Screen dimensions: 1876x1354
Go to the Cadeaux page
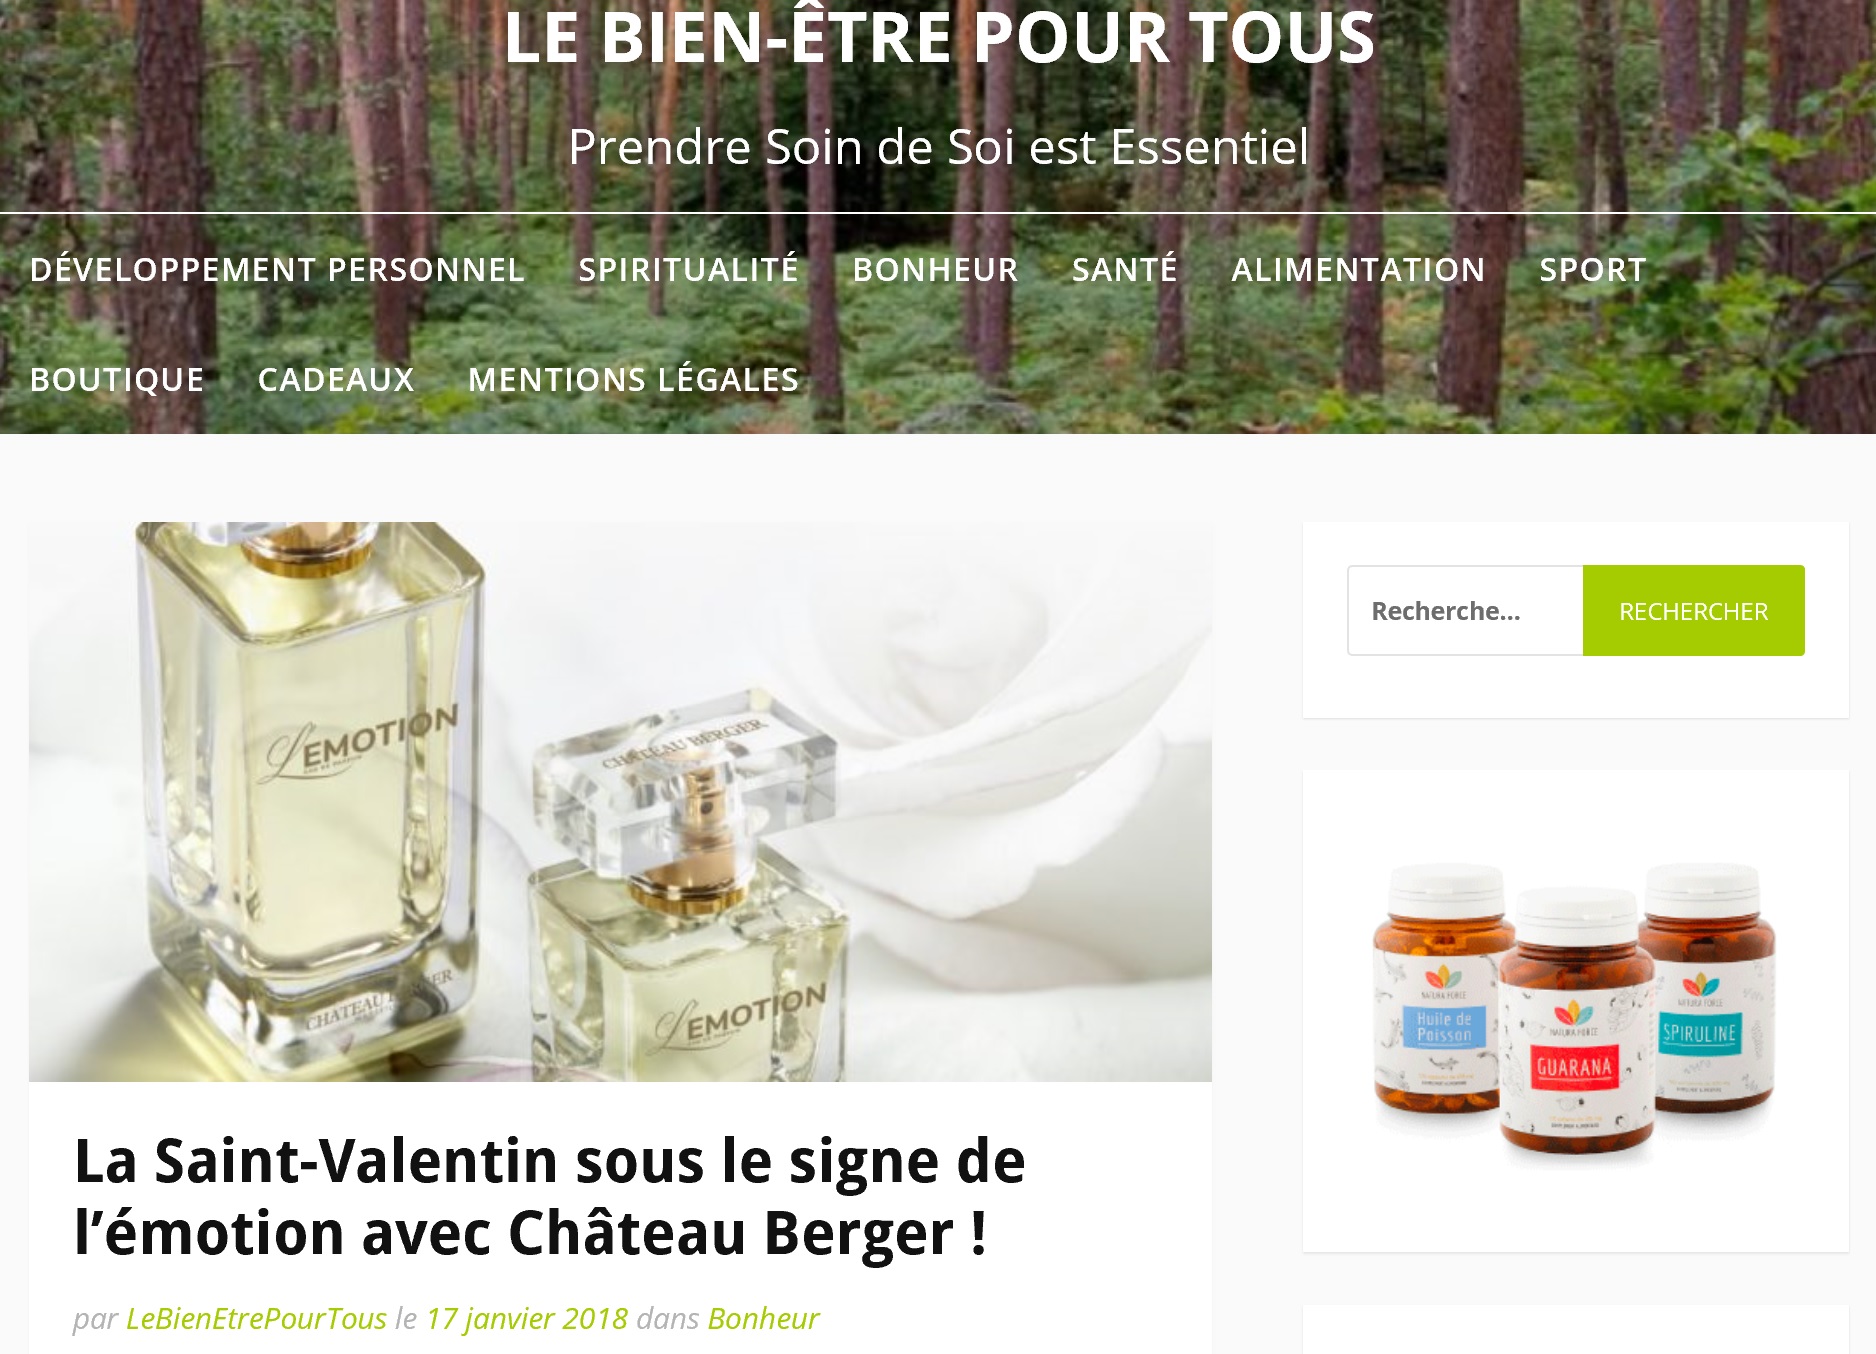click(x=336, y=379)
